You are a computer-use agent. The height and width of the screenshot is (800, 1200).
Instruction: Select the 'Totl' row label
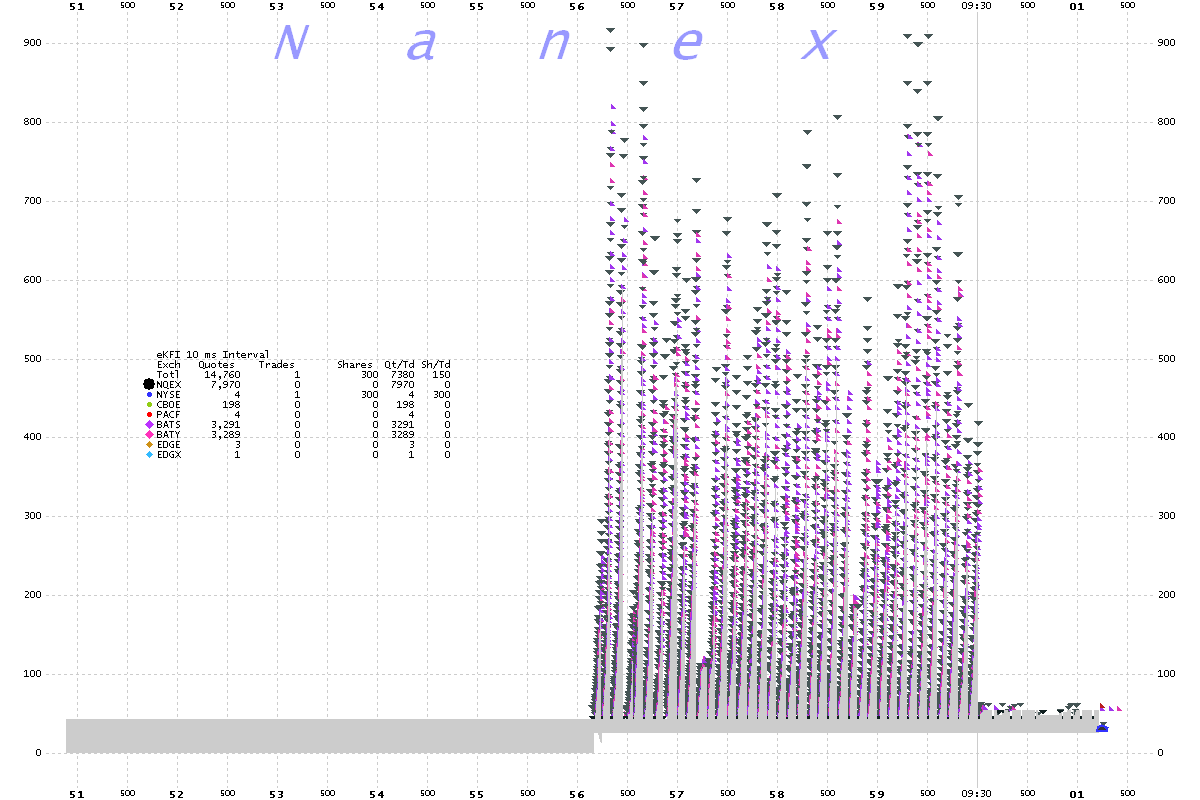[168, 374]
